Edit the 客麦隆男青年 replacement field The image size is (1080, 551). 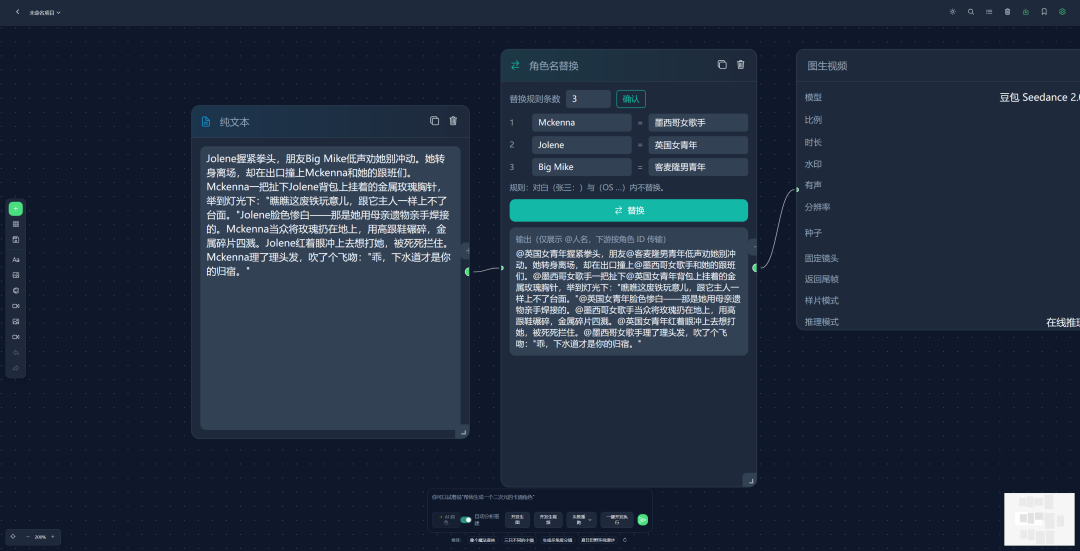pyautogui.click(x=698, y=167)
